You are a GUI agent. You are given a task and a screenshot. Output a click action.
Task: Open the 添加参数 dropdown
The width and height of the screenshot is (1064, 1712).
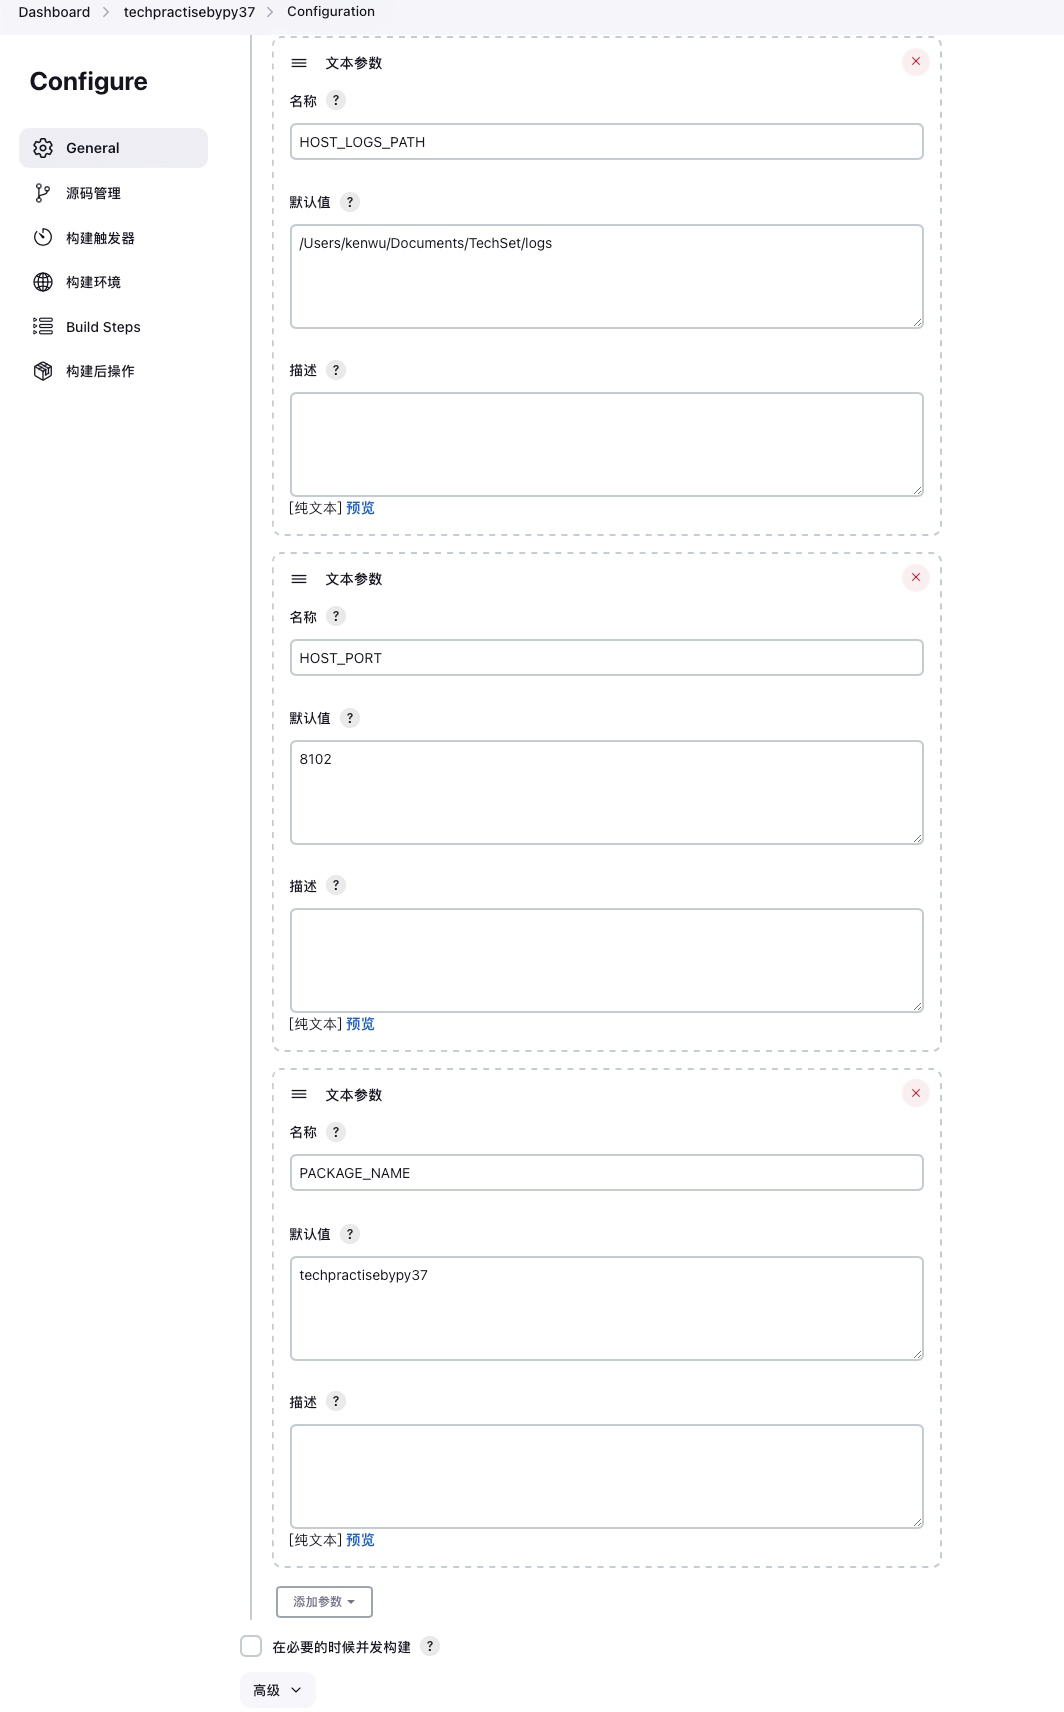324,1602
